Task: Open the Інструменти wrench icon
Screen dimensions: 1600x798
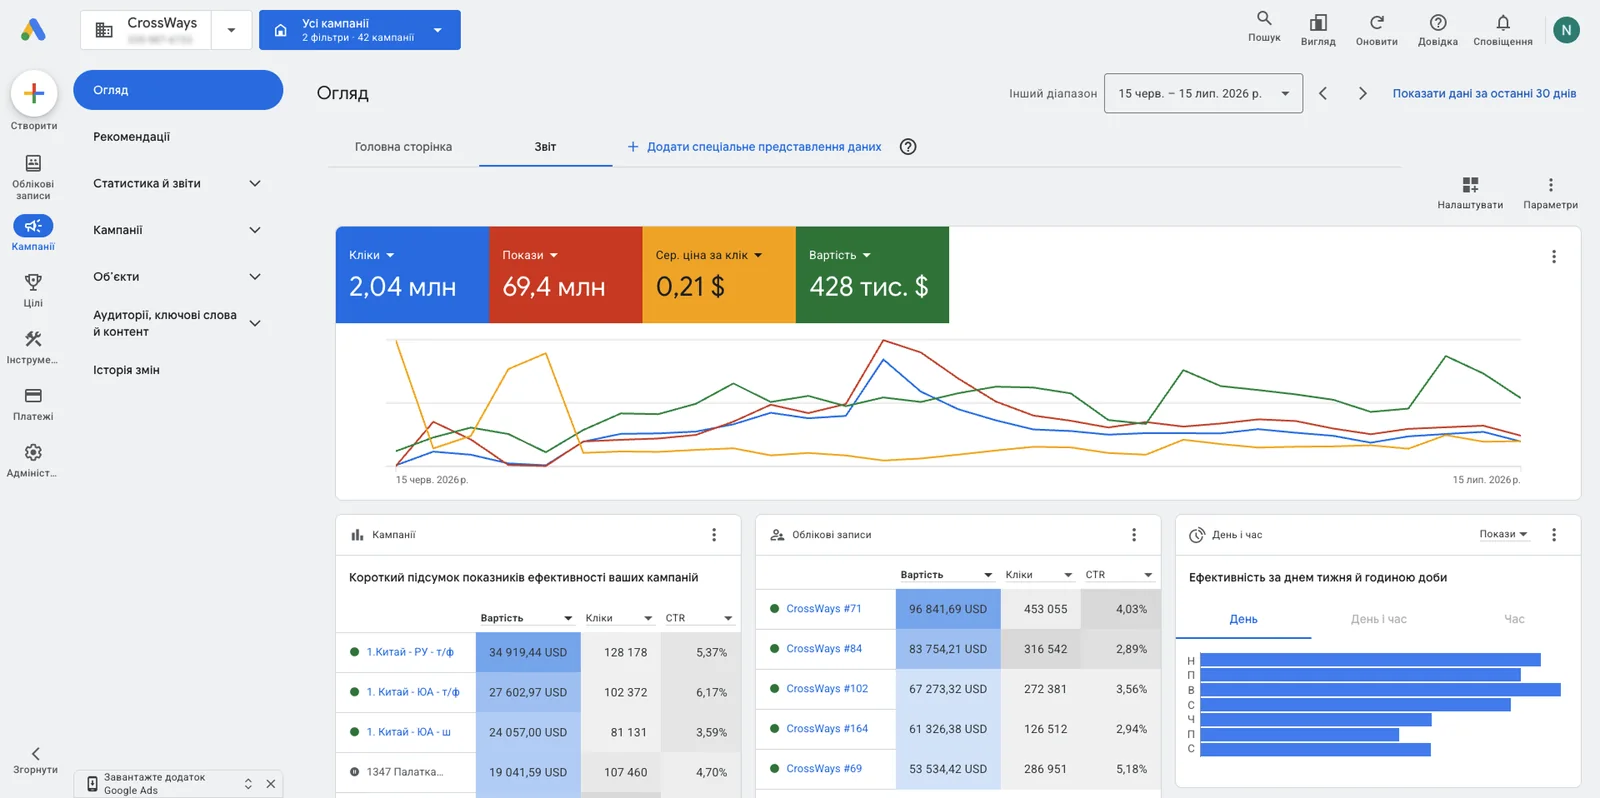Action: 33,339
